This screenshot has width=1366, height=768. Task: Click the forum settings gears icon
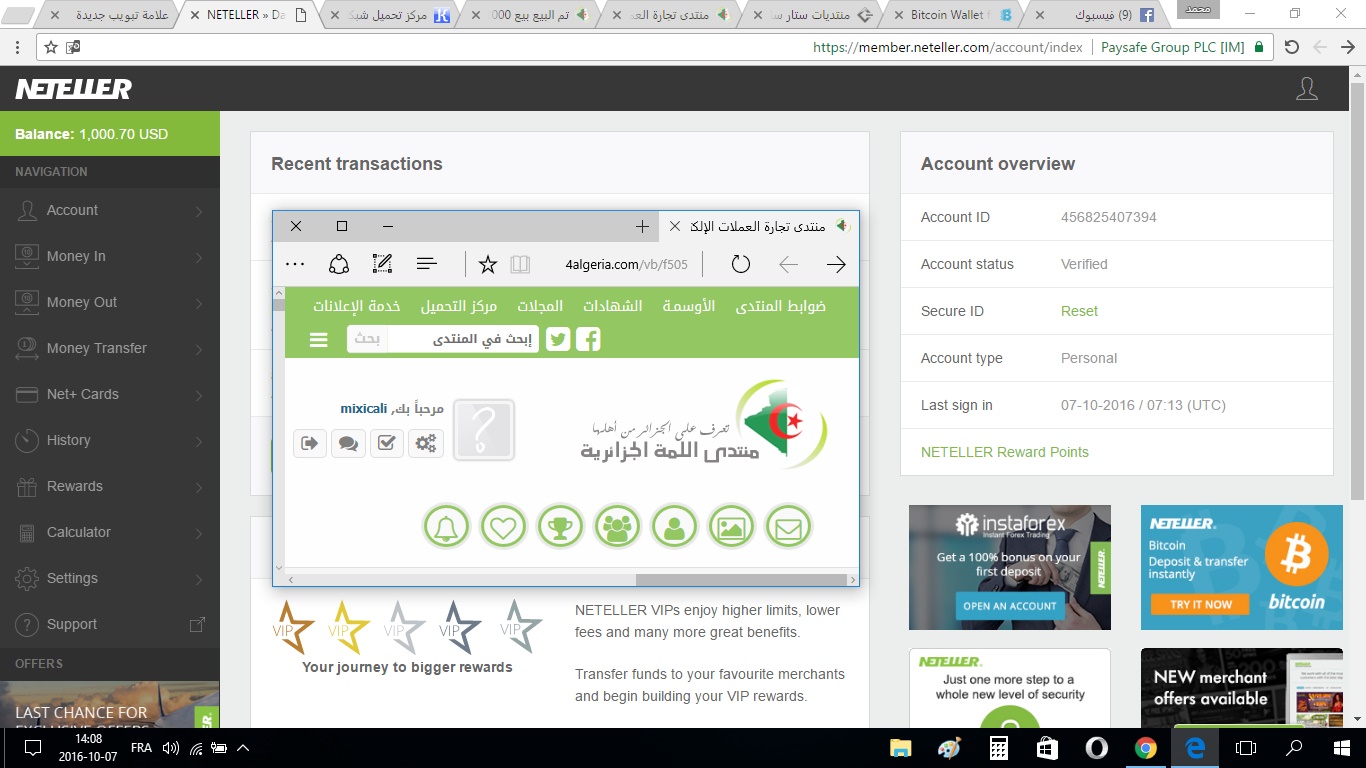coord(426,443)
